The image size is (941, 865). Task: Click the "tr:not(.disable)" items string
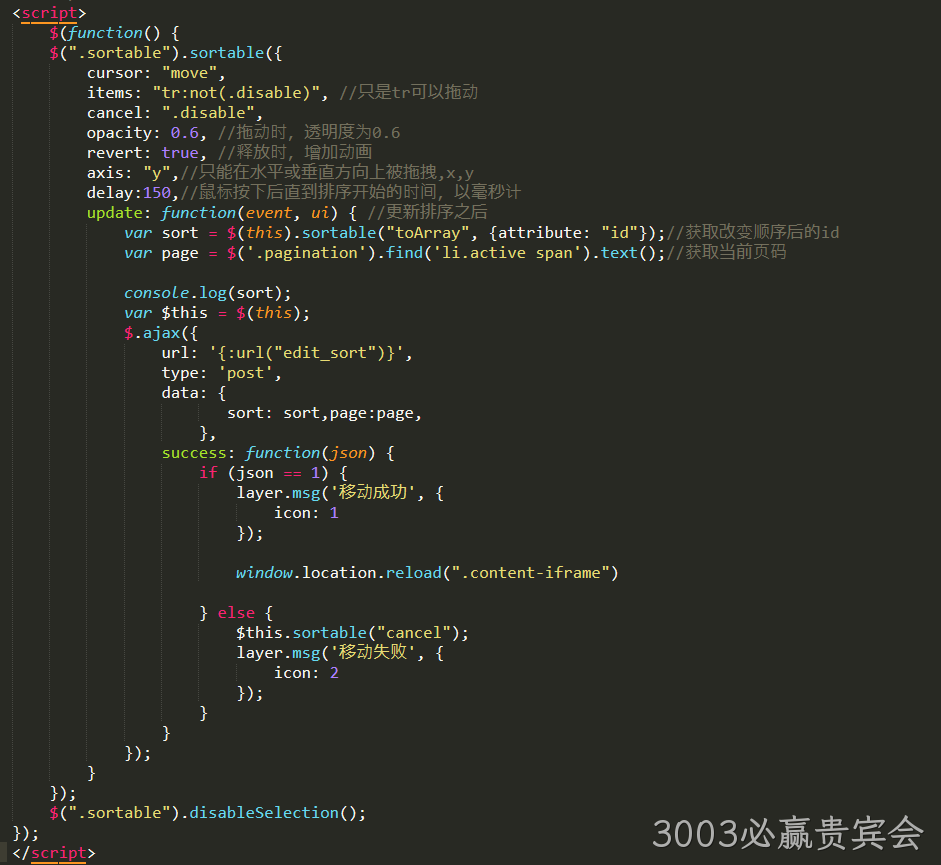[x=236, y=93]
